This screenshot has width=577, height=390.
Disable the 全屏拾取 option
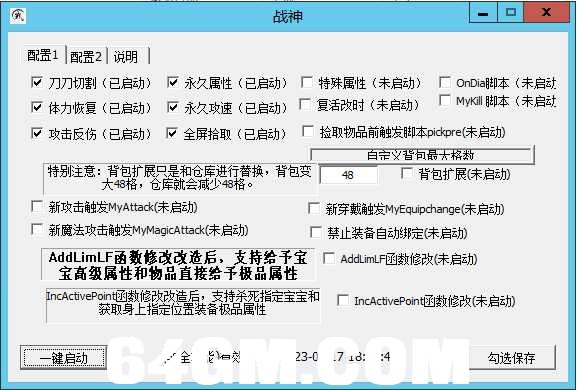[x=172, y=133]
